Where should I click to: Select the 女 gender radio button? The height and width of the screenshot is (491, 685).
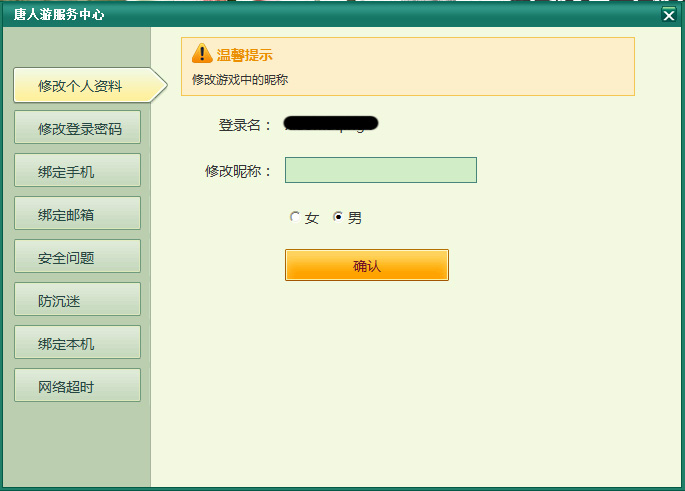coord(295,217)
